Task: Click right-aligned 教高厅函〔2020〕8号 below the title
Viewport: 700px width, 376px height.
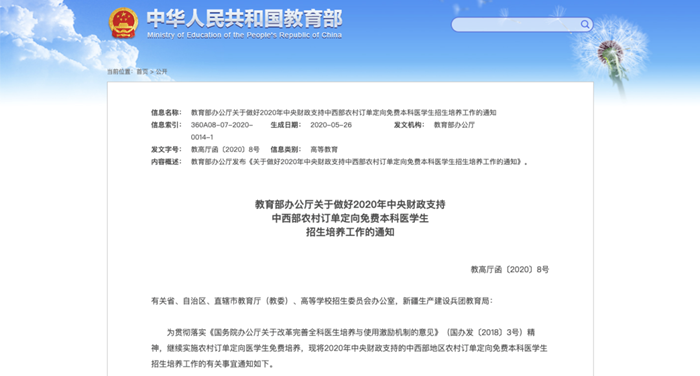Action: (510, 269)
